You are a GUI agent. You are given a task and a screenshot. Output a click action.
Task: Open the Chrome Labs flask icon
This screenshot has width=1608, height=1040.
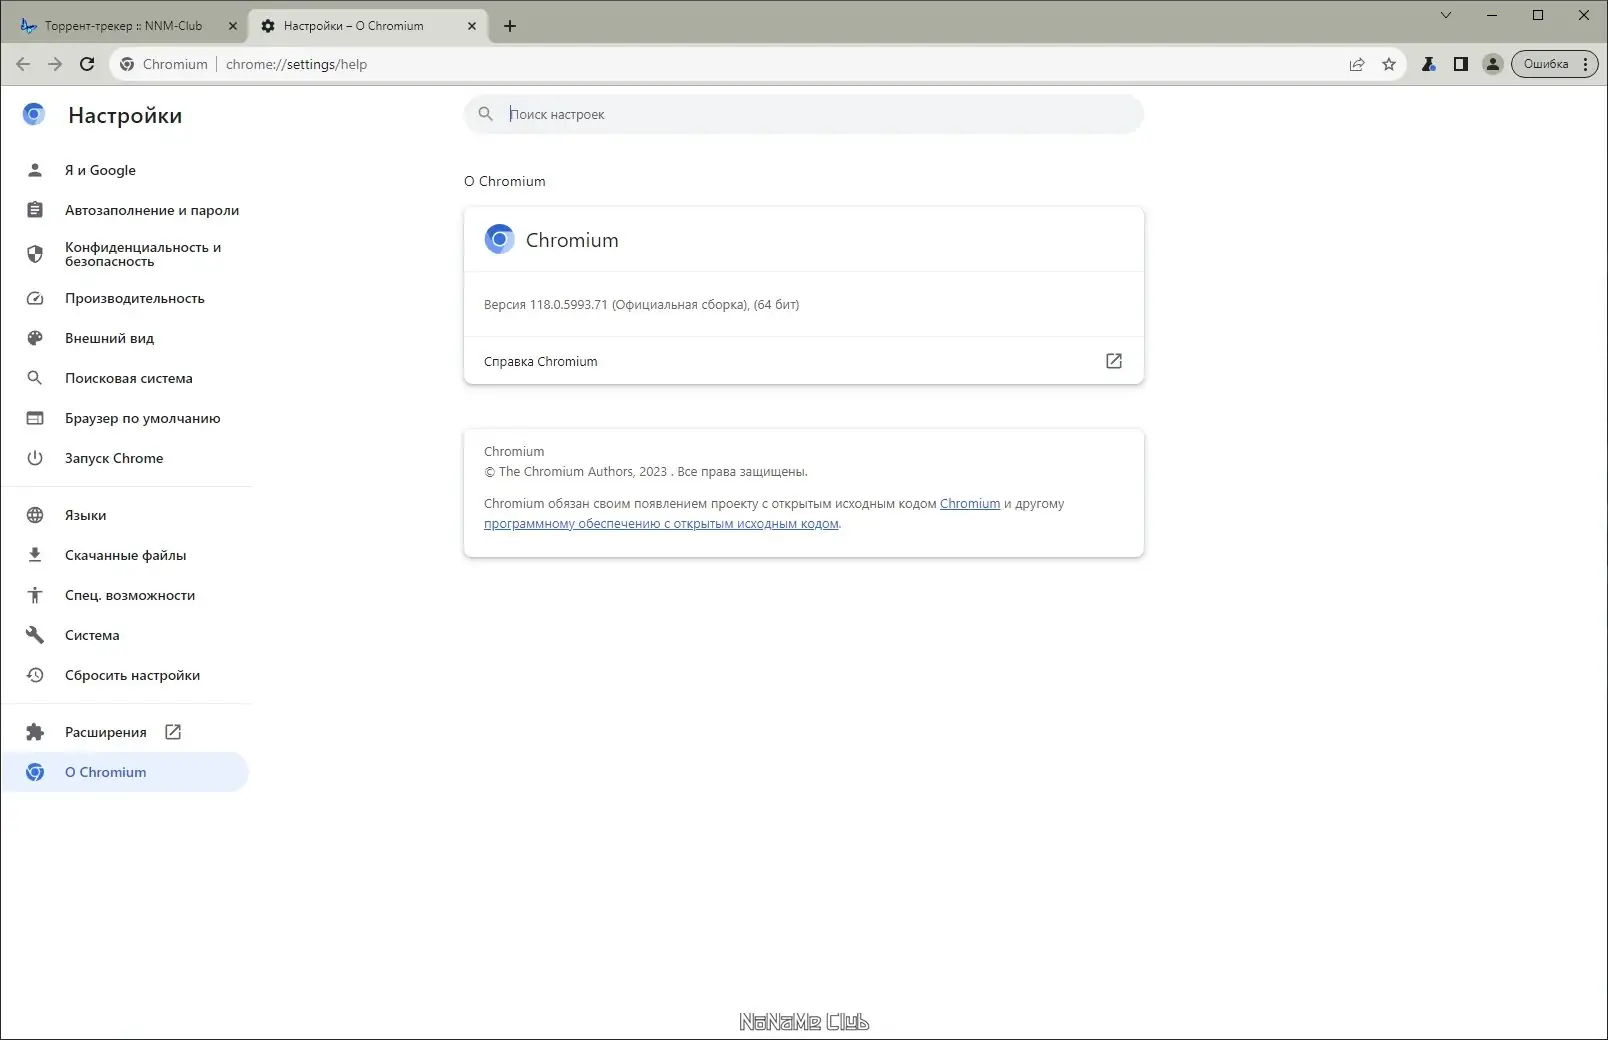pyautogui.click(x=1429, y=64)
